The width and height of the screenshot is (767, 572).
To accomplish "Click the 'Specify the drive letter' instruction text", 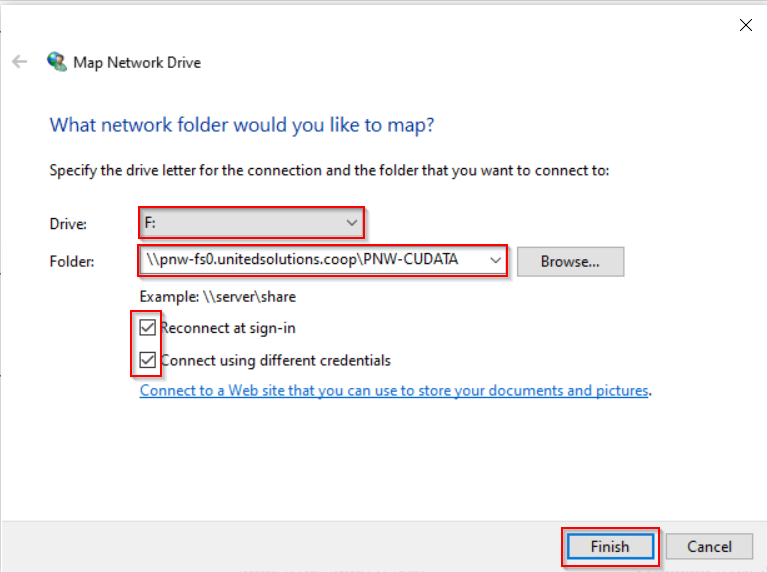I will click(x=329, y=171).
